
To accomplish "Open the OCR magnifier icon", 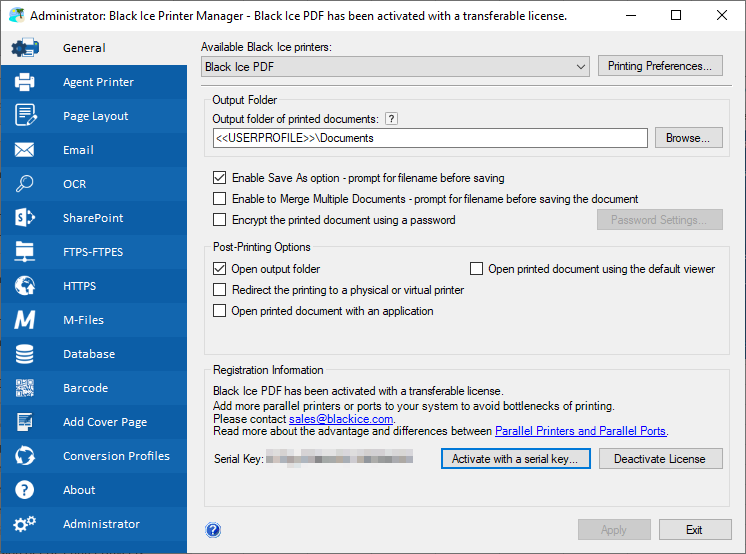I will [x=25, y=184].
